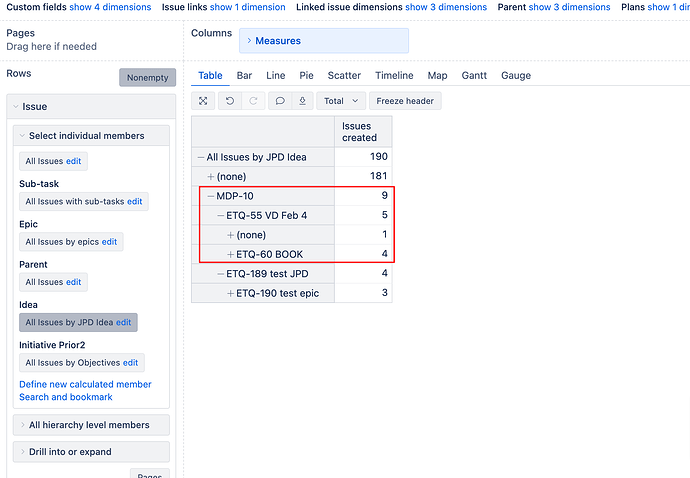Click the value 3 in ETQ-190 row
Screen dimensions: 690x478
point(363,293)
